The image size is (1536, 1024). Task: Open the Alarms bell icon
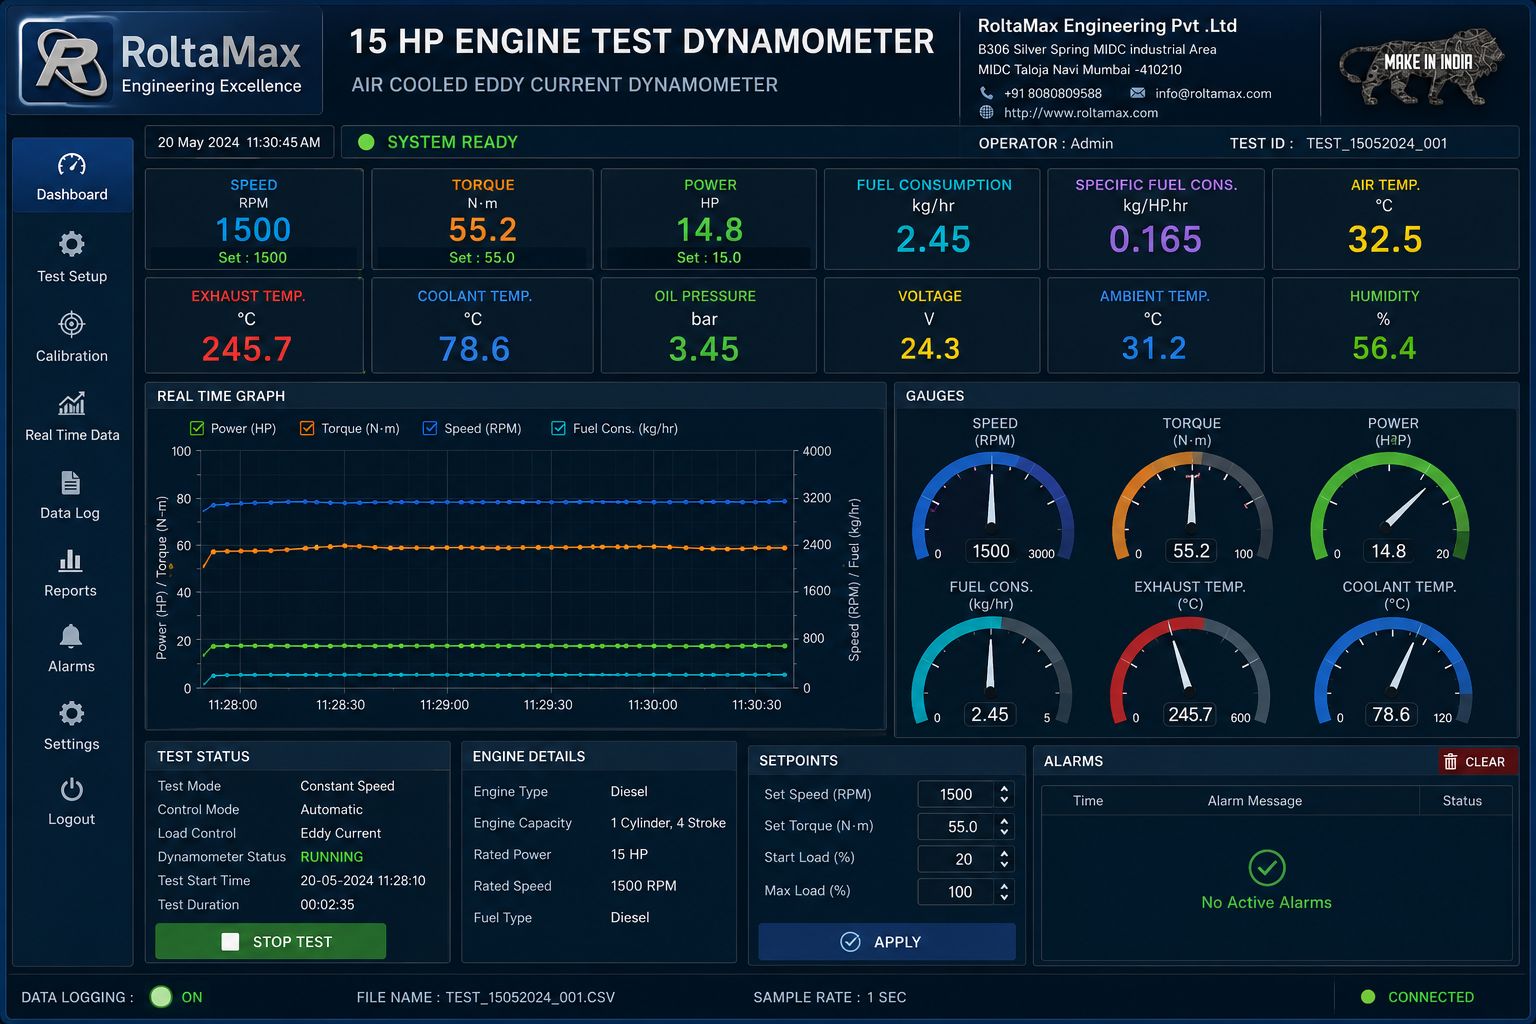71,636
